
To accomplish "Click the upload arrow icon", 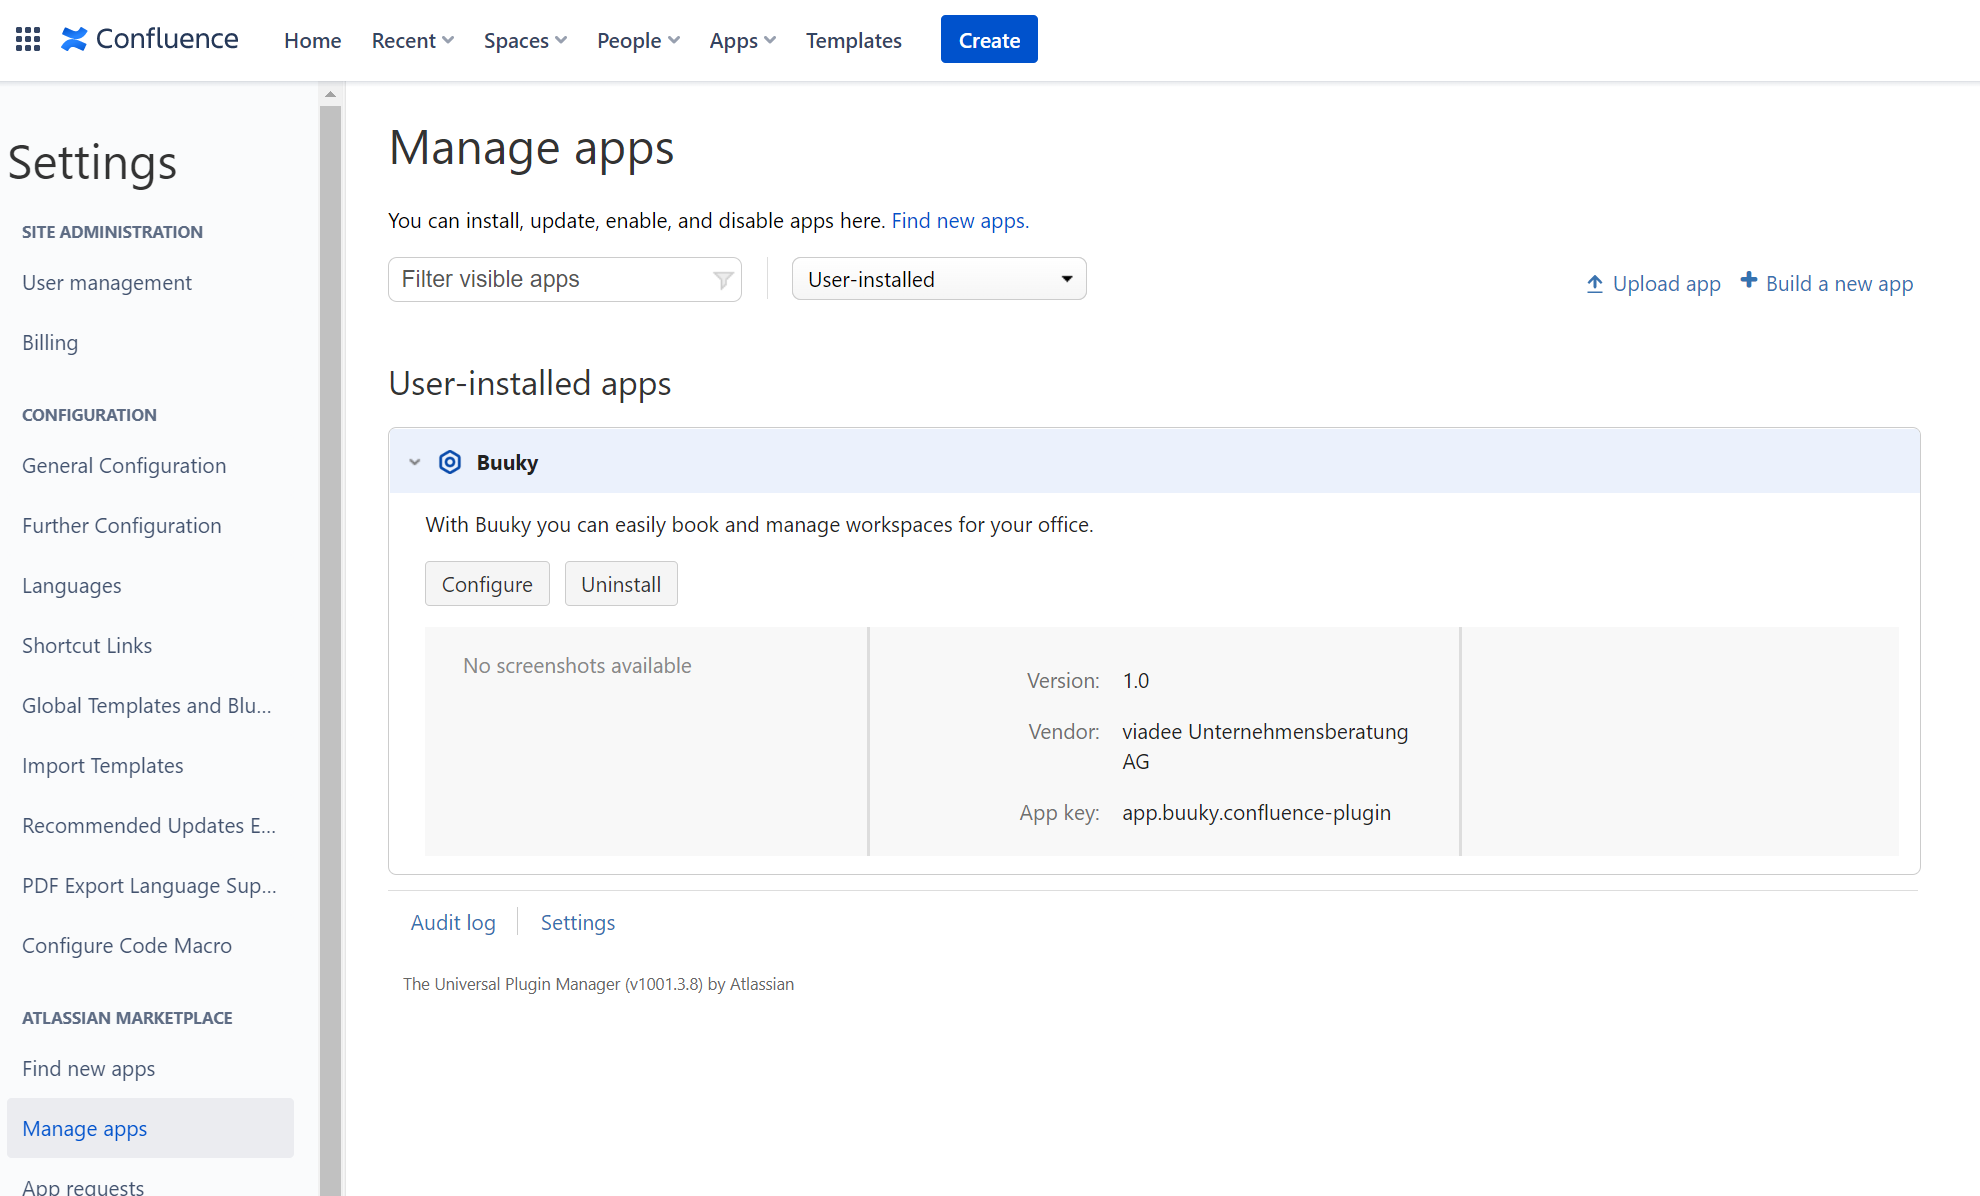I will [1595, 284].
